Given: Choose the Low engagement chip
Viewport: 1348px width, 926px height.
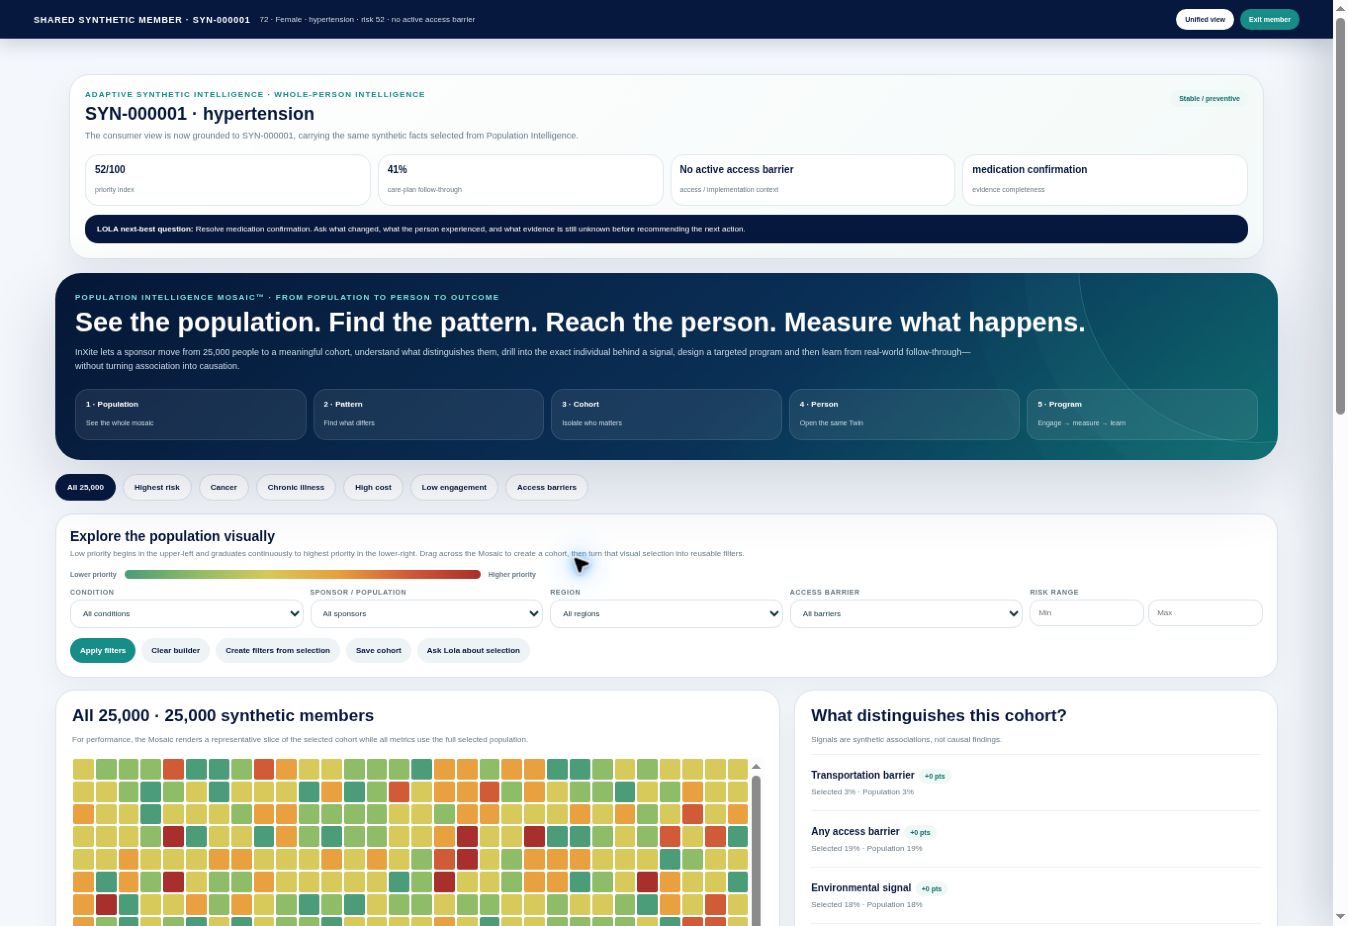Looking at the screenshot, I should click(454, 487).
